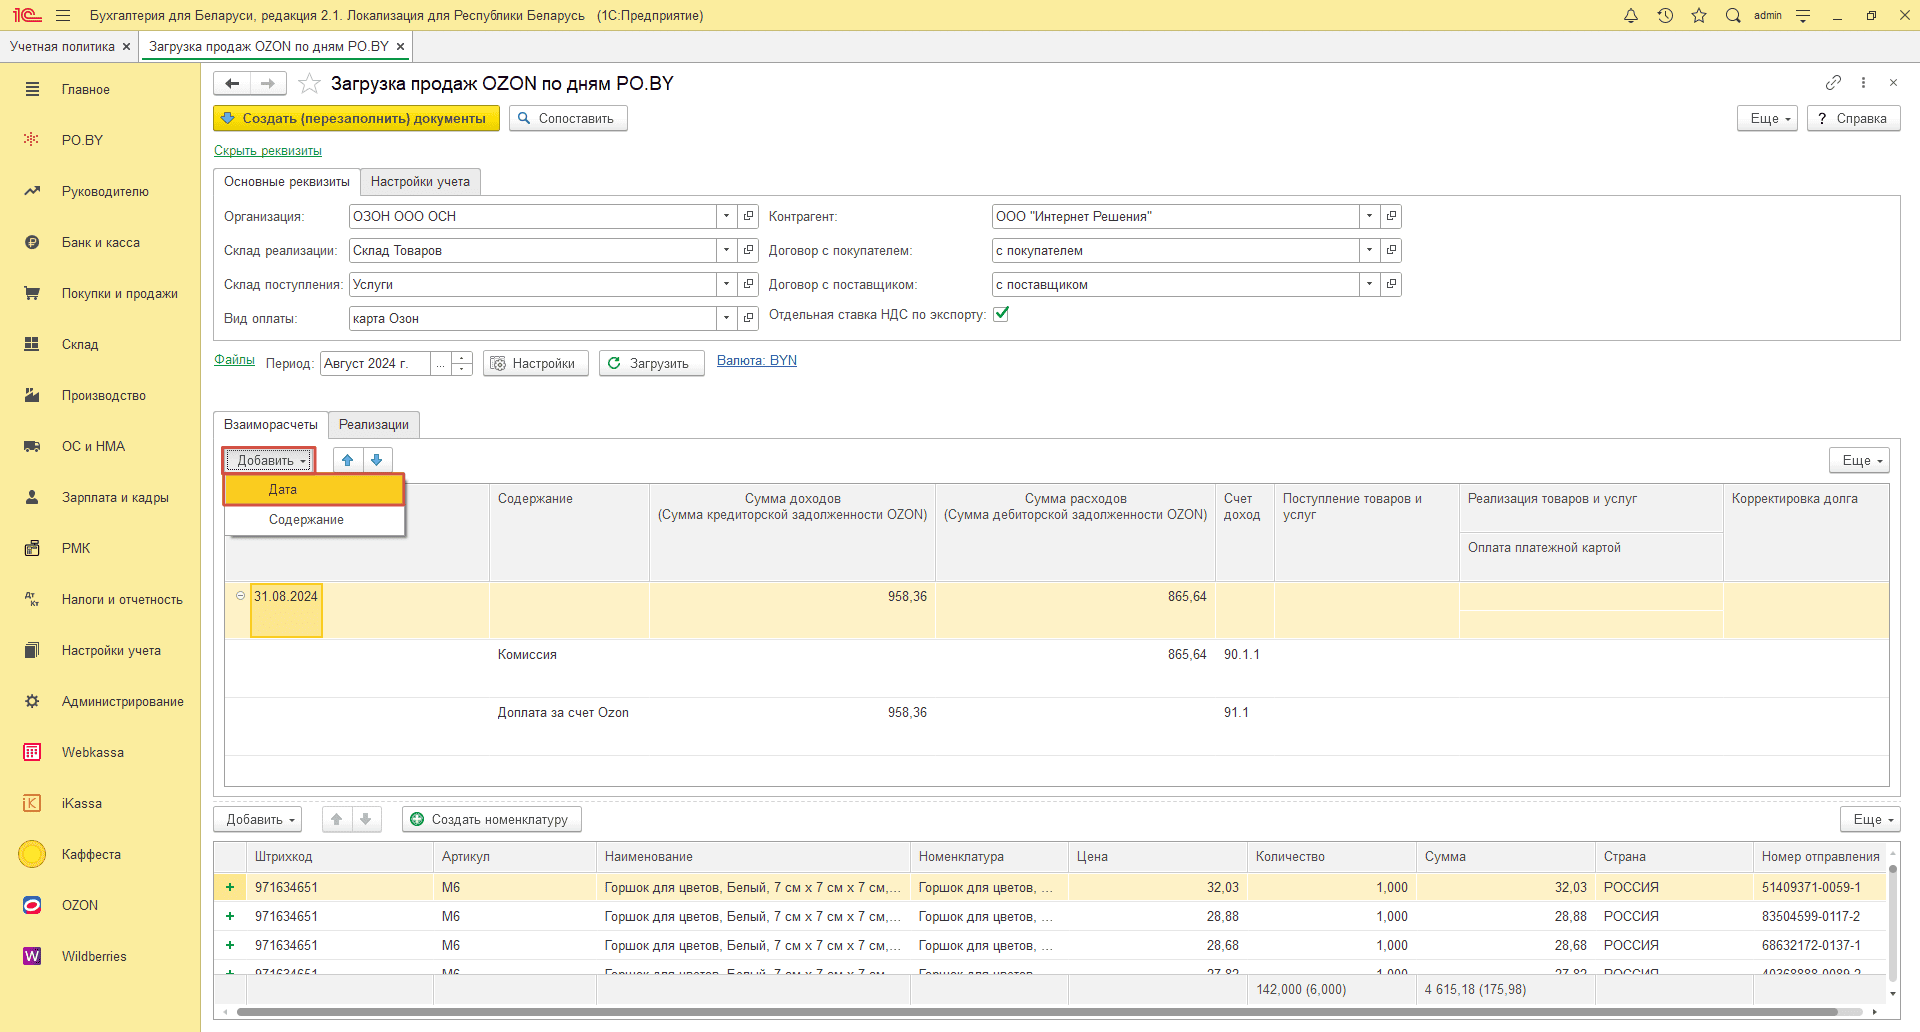
Task: Expand Вид оплаты dropdown list
Action: coord(727,318)
